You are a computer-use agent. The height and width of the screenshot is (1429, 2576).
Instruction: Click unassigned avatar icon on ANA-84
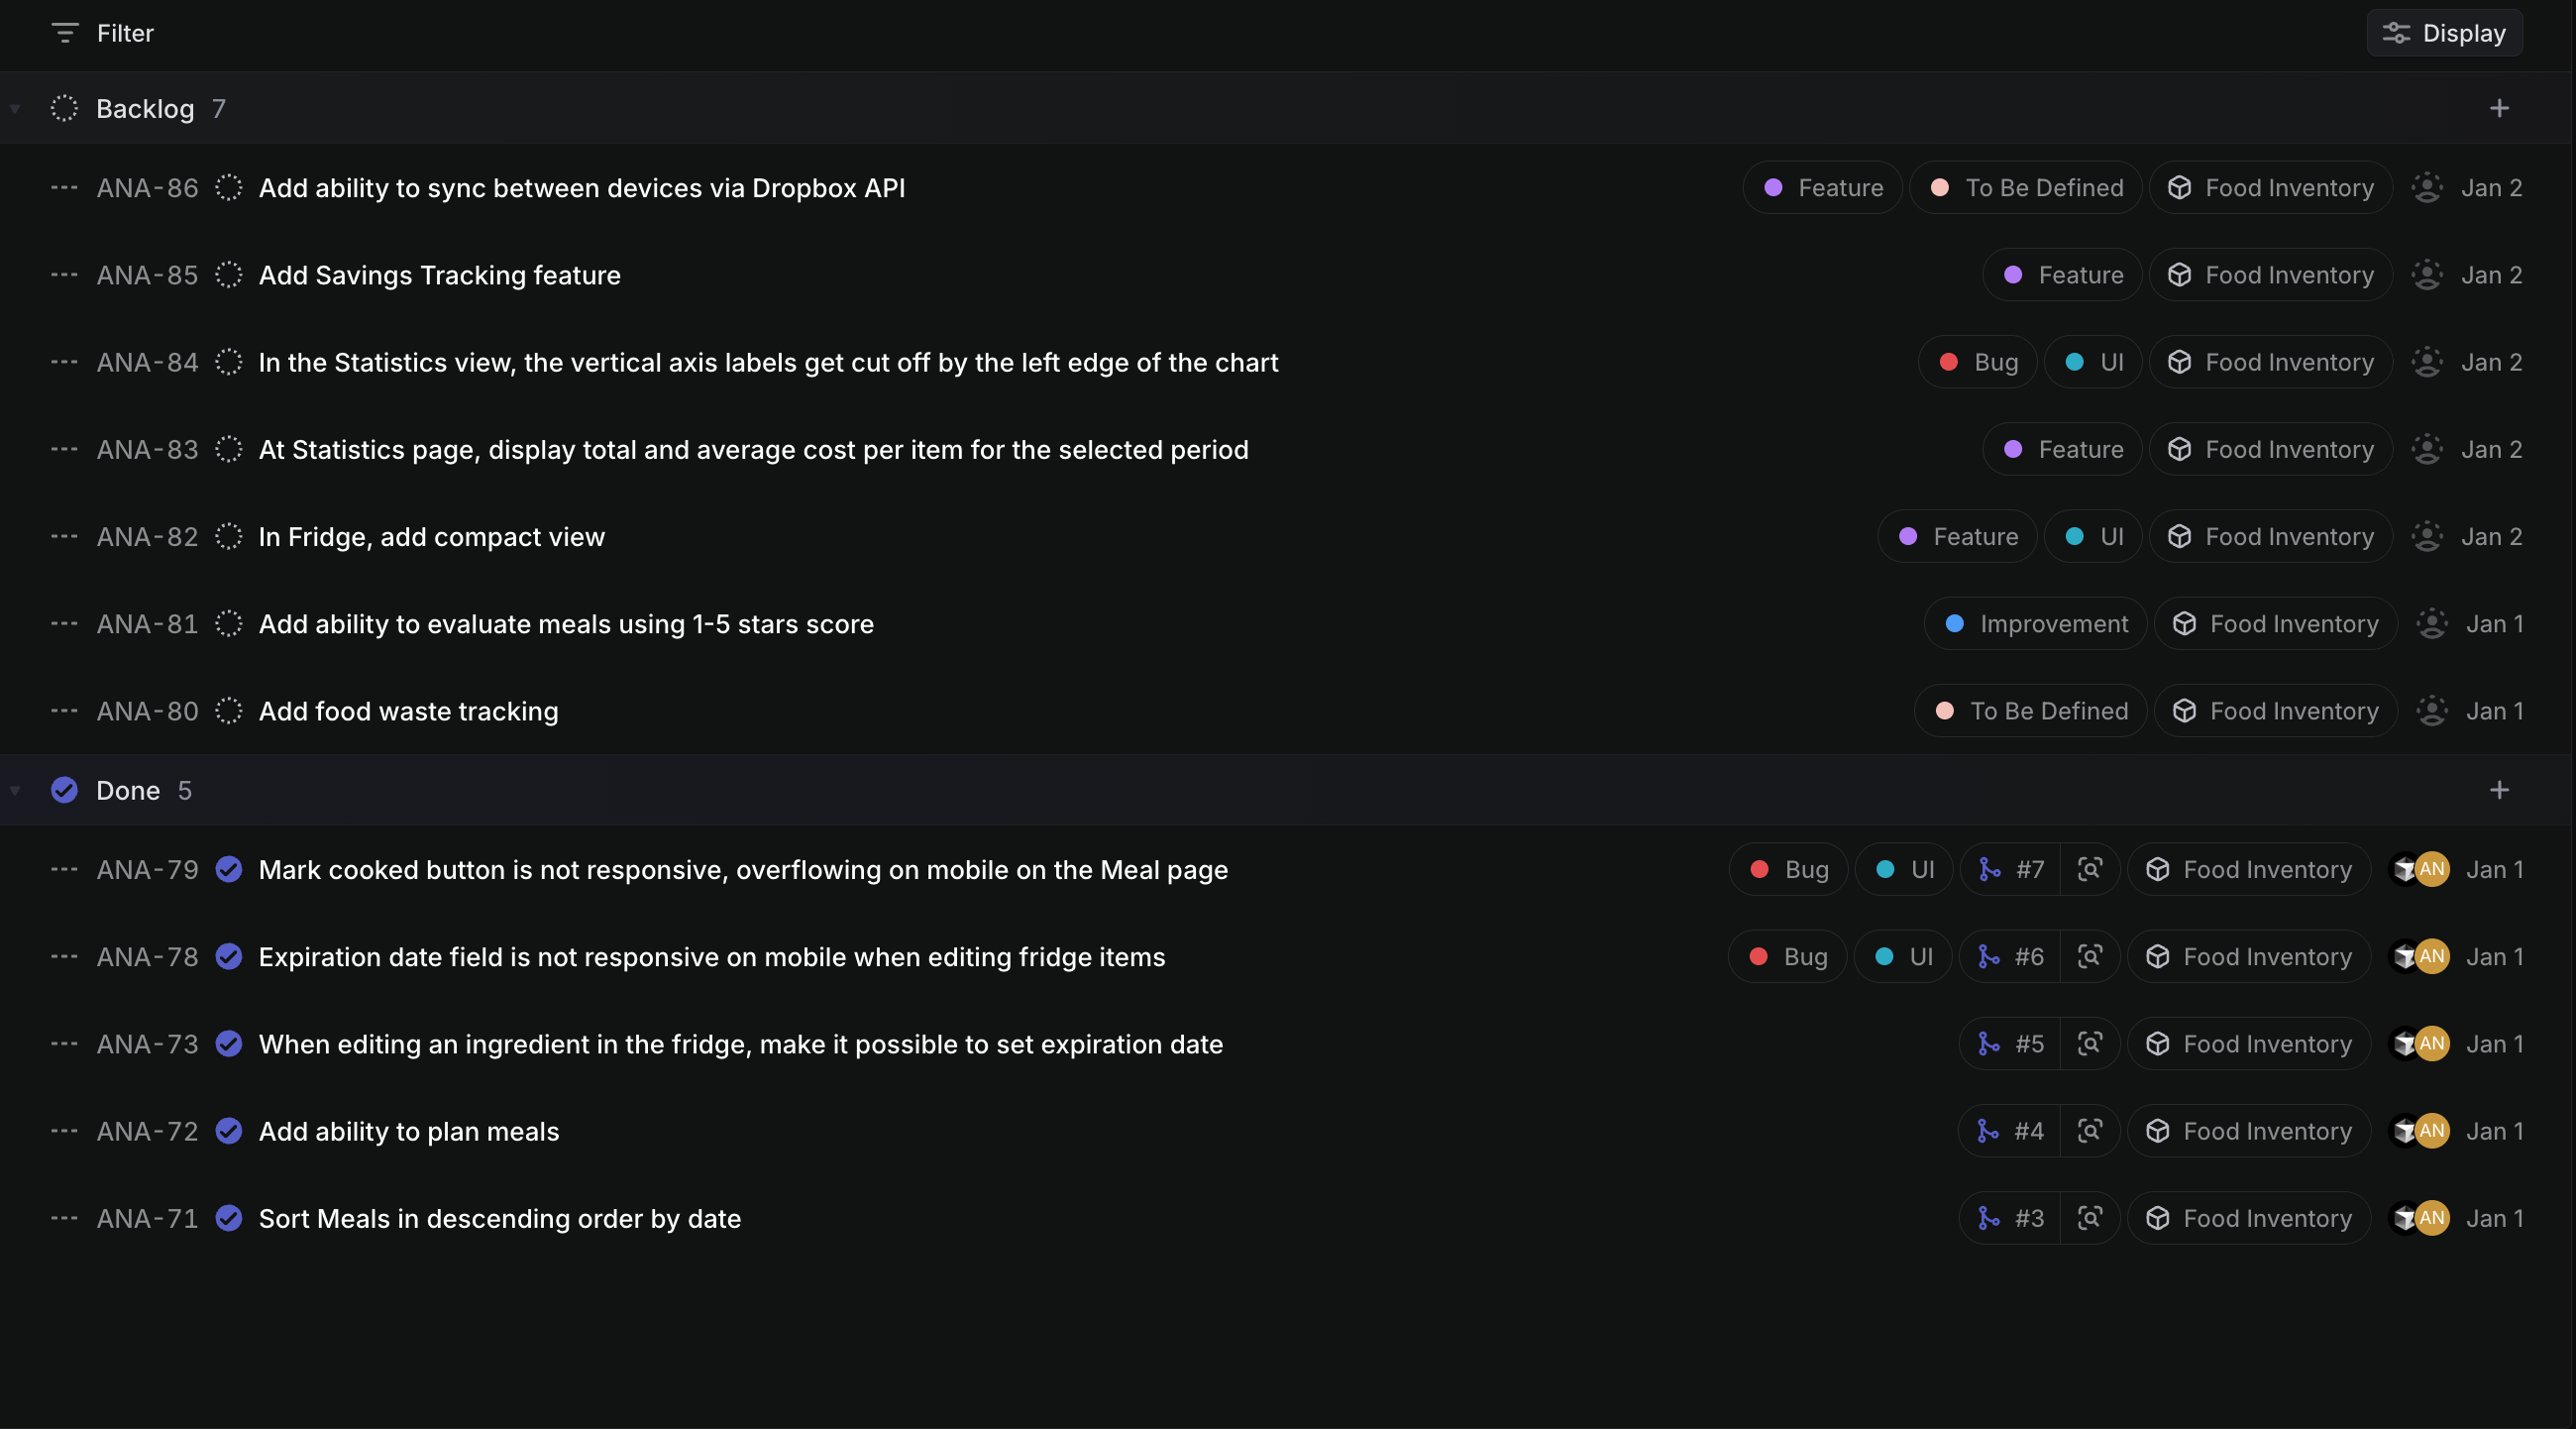coord(2427,362)
